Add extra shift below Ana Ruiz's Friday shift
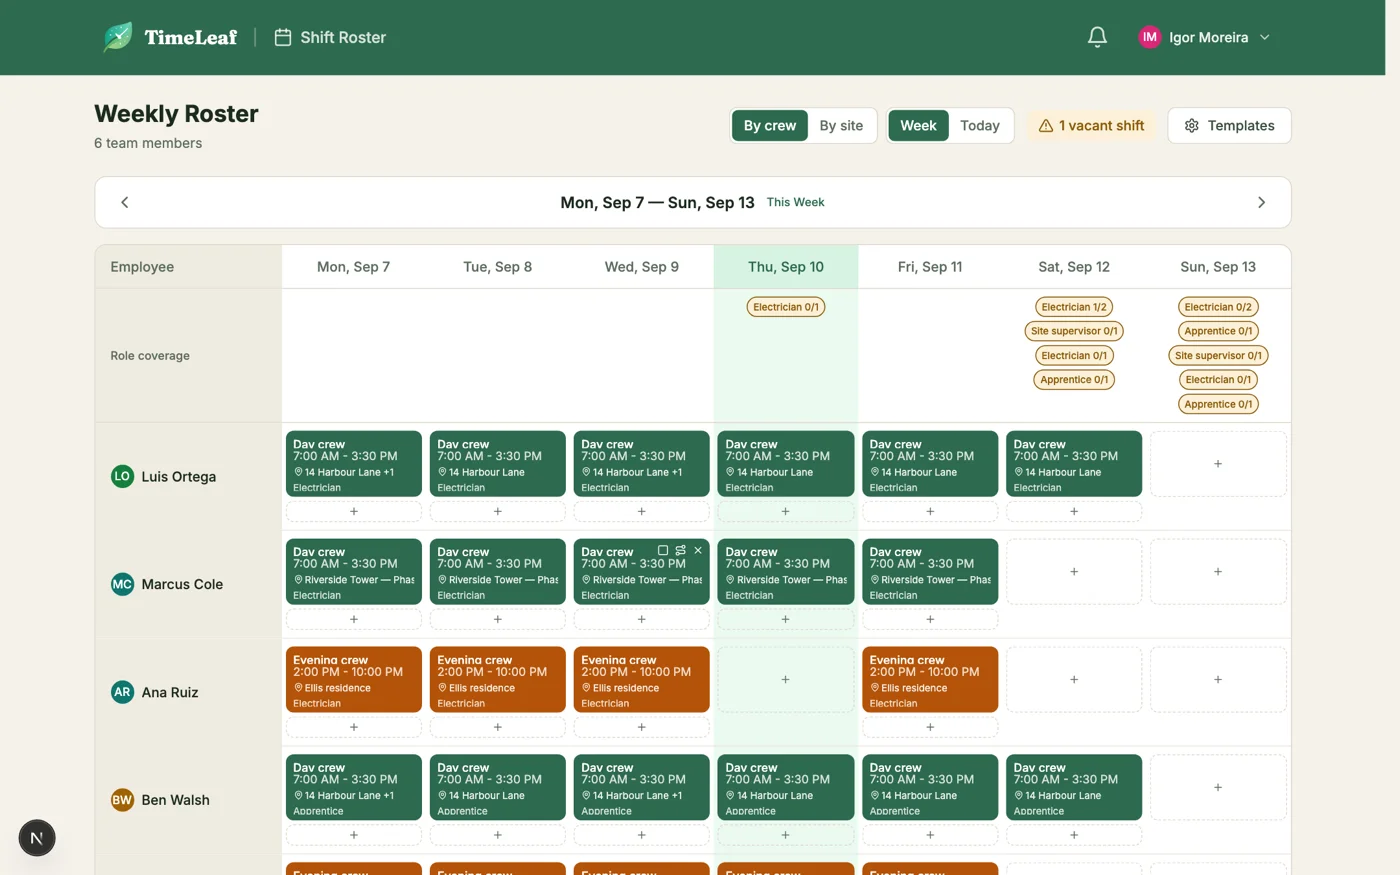Viewport: 1400px width, 875px height. click(x=930, y=727)
